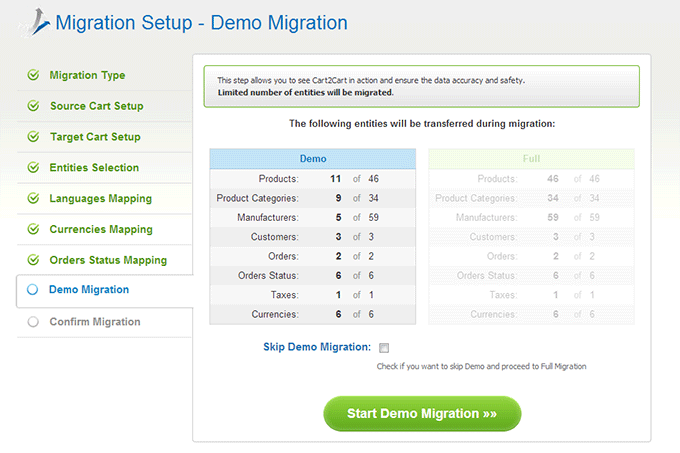Go to the Target Cart Setup step

pos(95,137)
